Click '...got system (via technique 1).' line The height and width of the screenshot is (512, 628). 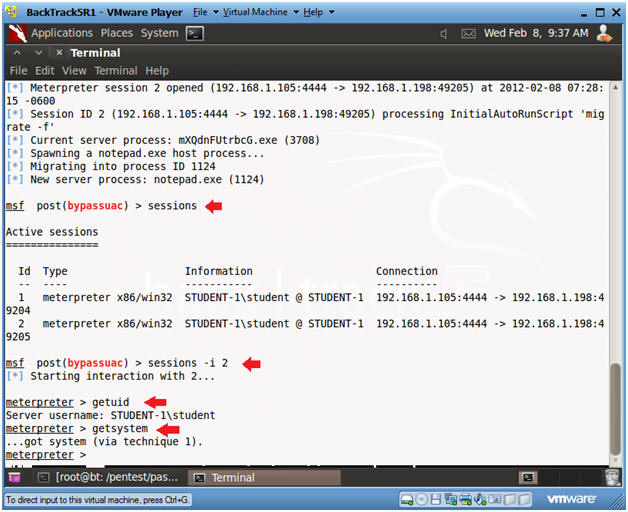(x=105, y=441)
